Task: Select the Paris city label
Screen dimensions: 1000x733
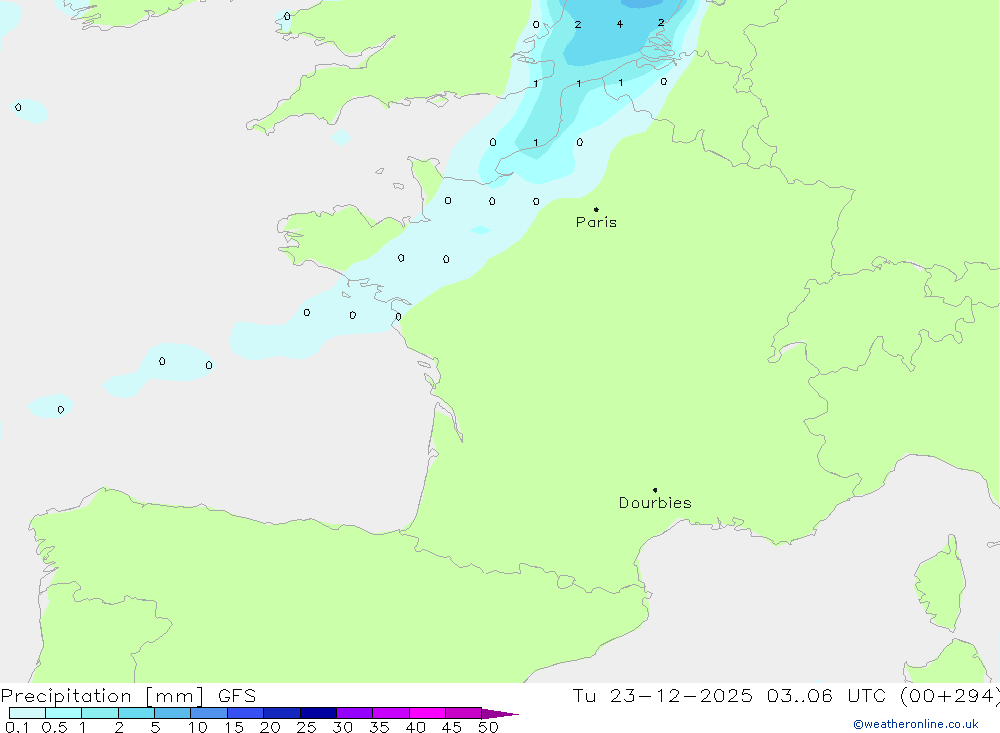Action: pyautogui.click(x=596, y=222)
